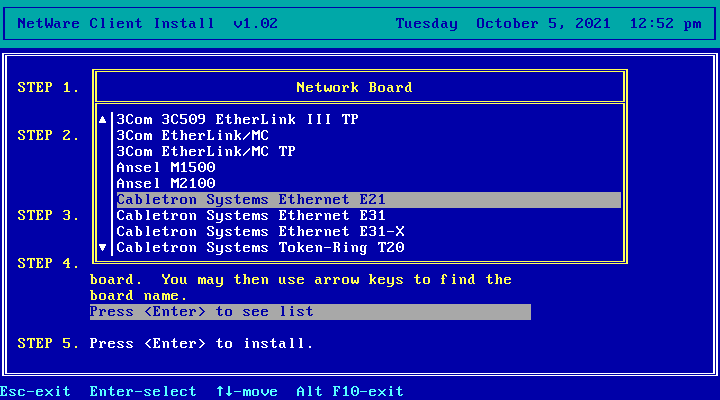The image size is (720, 400).
Task: Click the list scroll-up arrow
Action: click(102, 120)
